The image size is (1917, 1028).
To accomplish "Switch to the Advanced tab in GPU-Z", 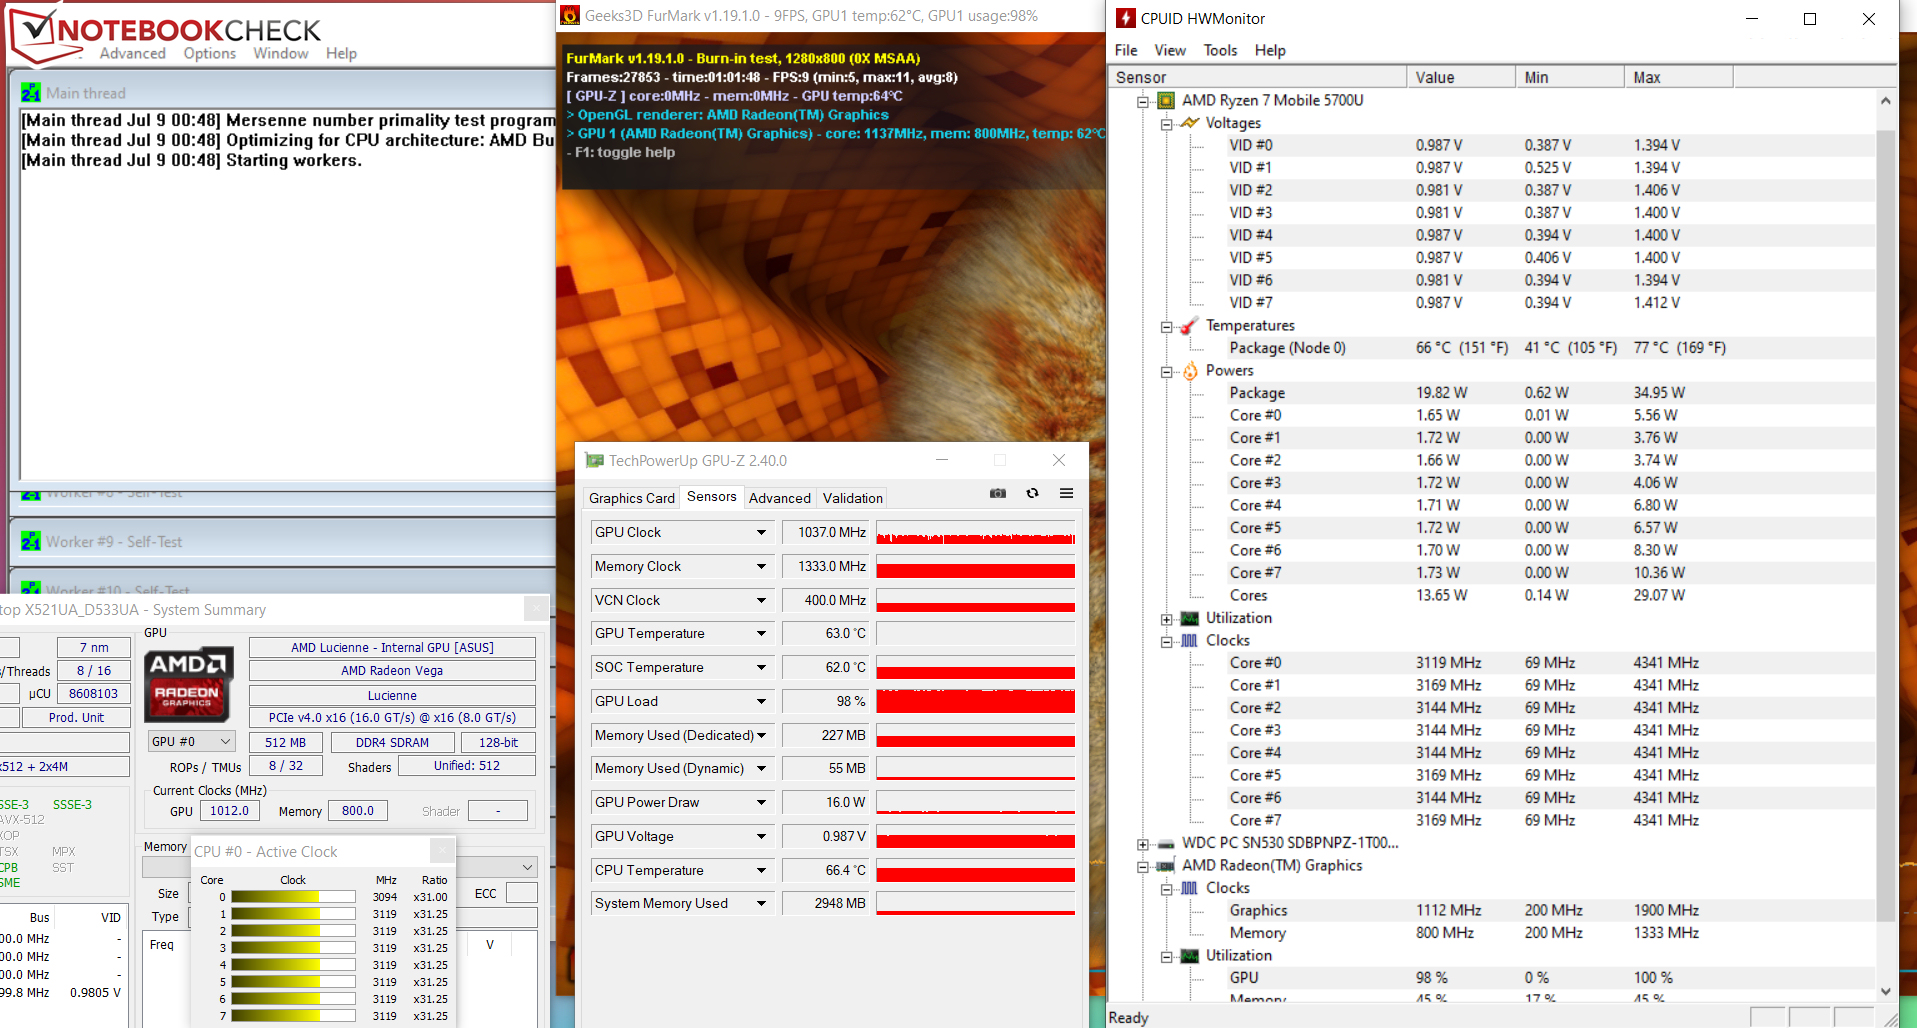I will click(780, 498).
